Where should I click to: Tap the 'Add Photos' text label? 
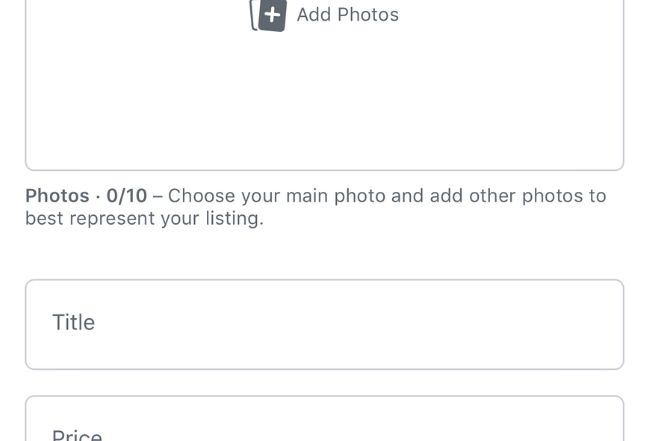point(347,15)
